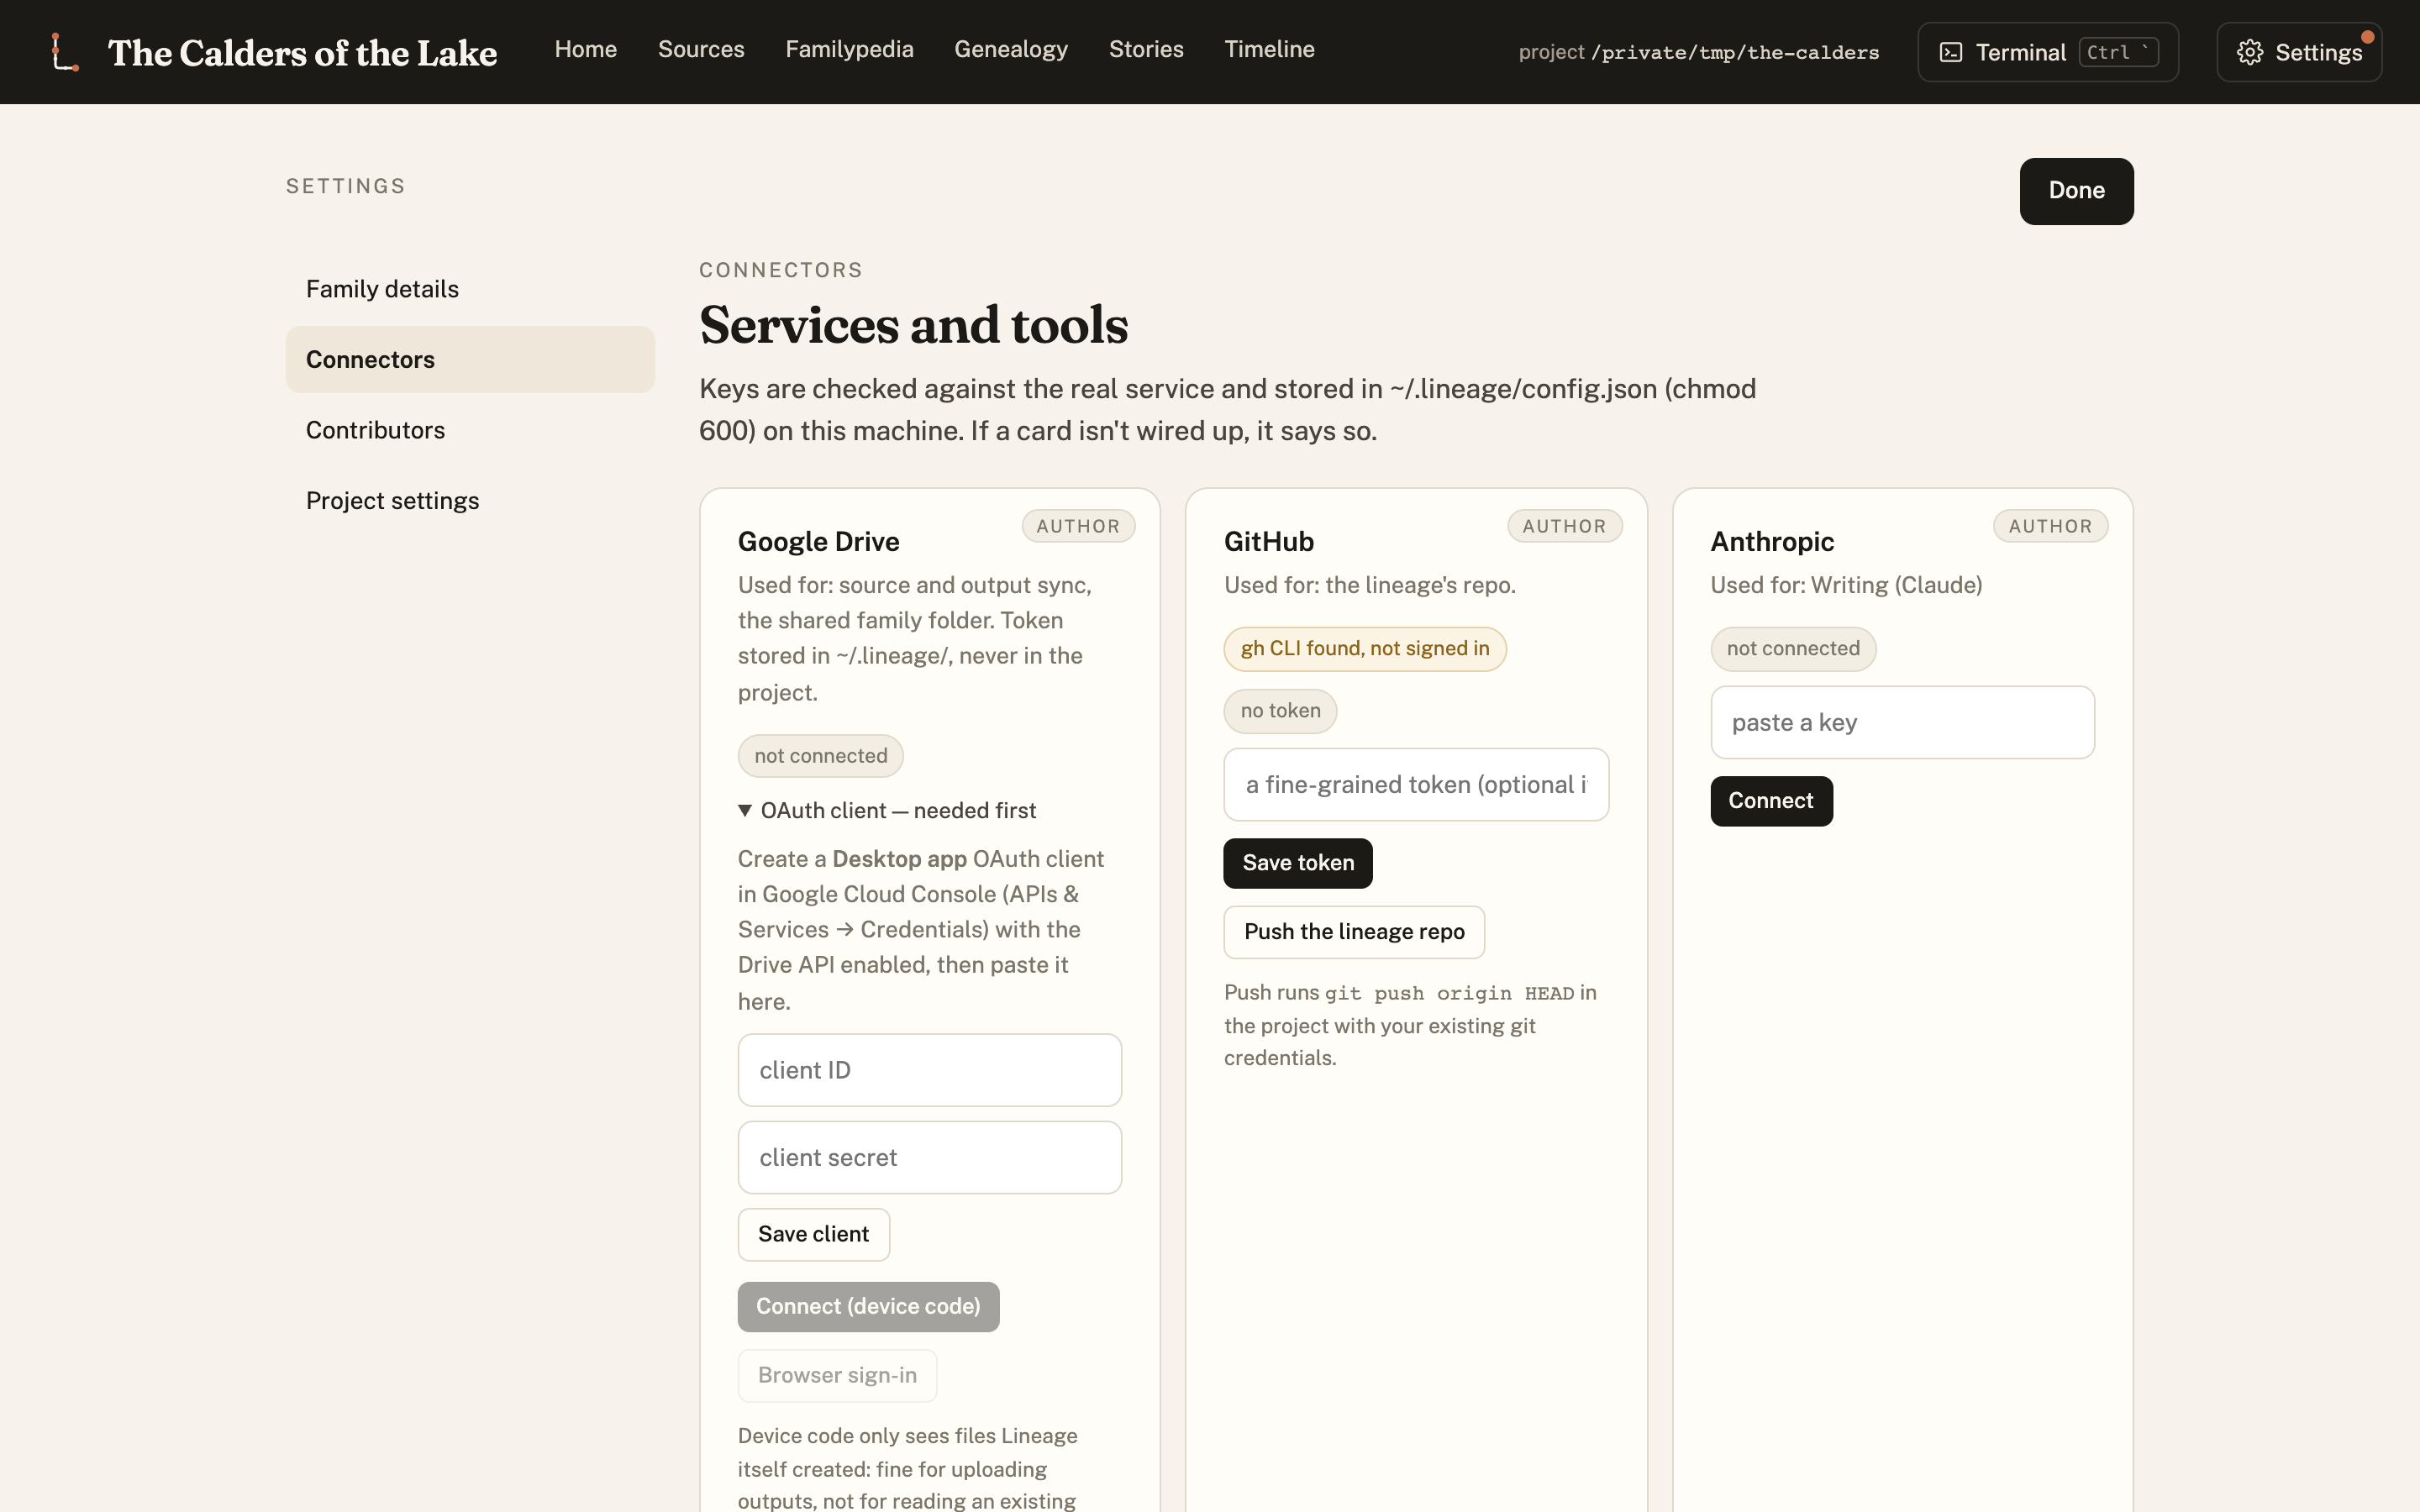Open the Home nav item

(x=586, y=49)
